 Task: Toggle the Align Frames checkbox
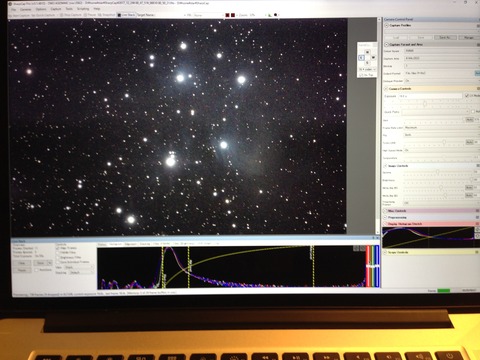coord(57,249)
